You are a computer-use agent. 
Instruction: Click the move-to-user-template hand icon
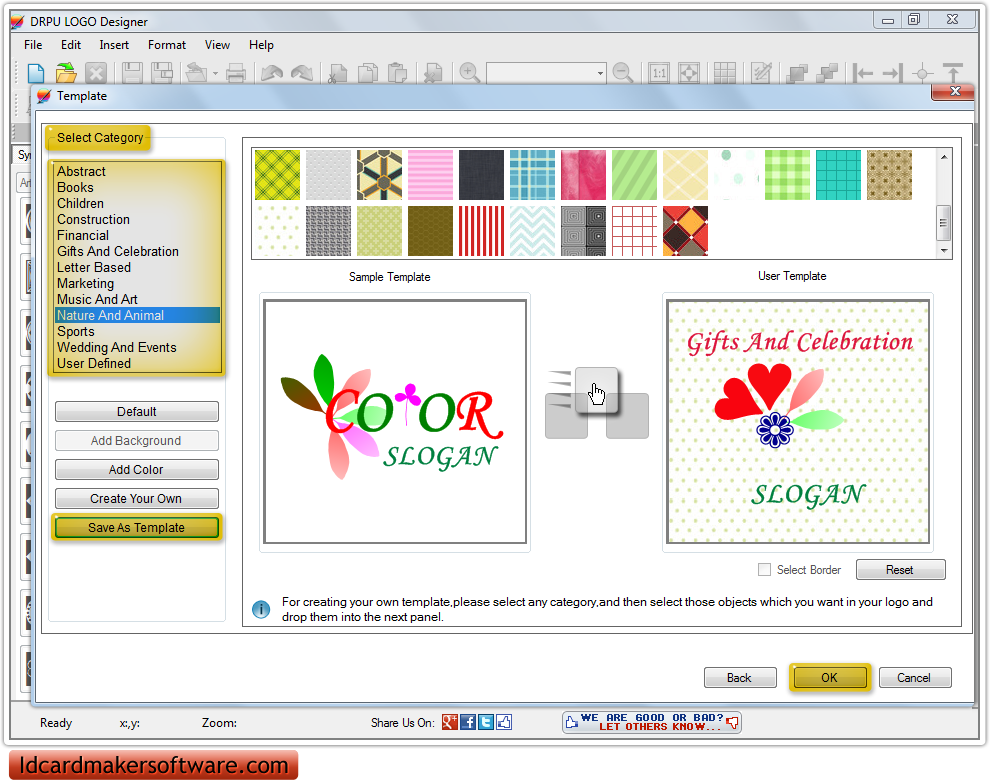pyautogui.click(x=597, y=392)
